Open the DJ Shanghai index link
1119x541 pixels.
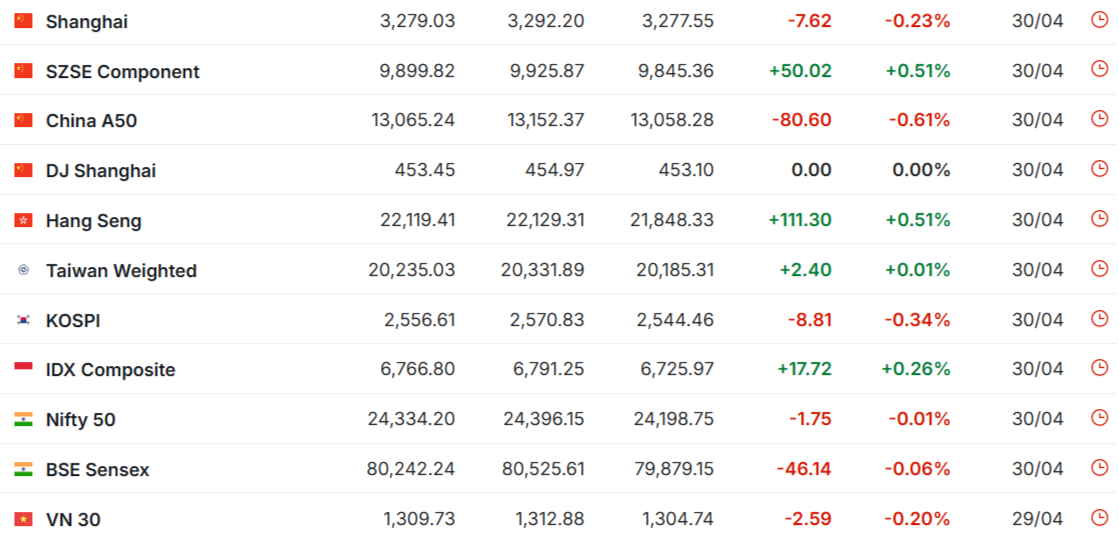101,171
